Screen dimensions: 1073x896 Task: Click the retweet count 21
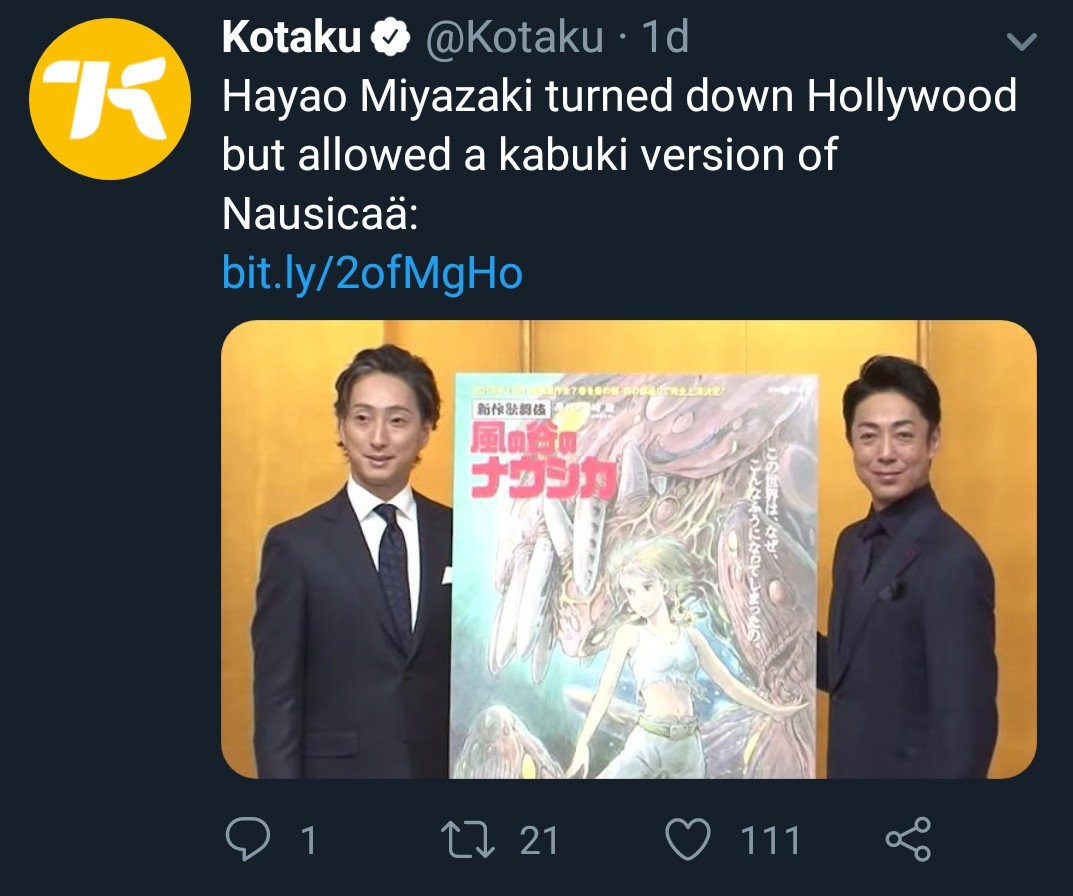click(539, 840)
